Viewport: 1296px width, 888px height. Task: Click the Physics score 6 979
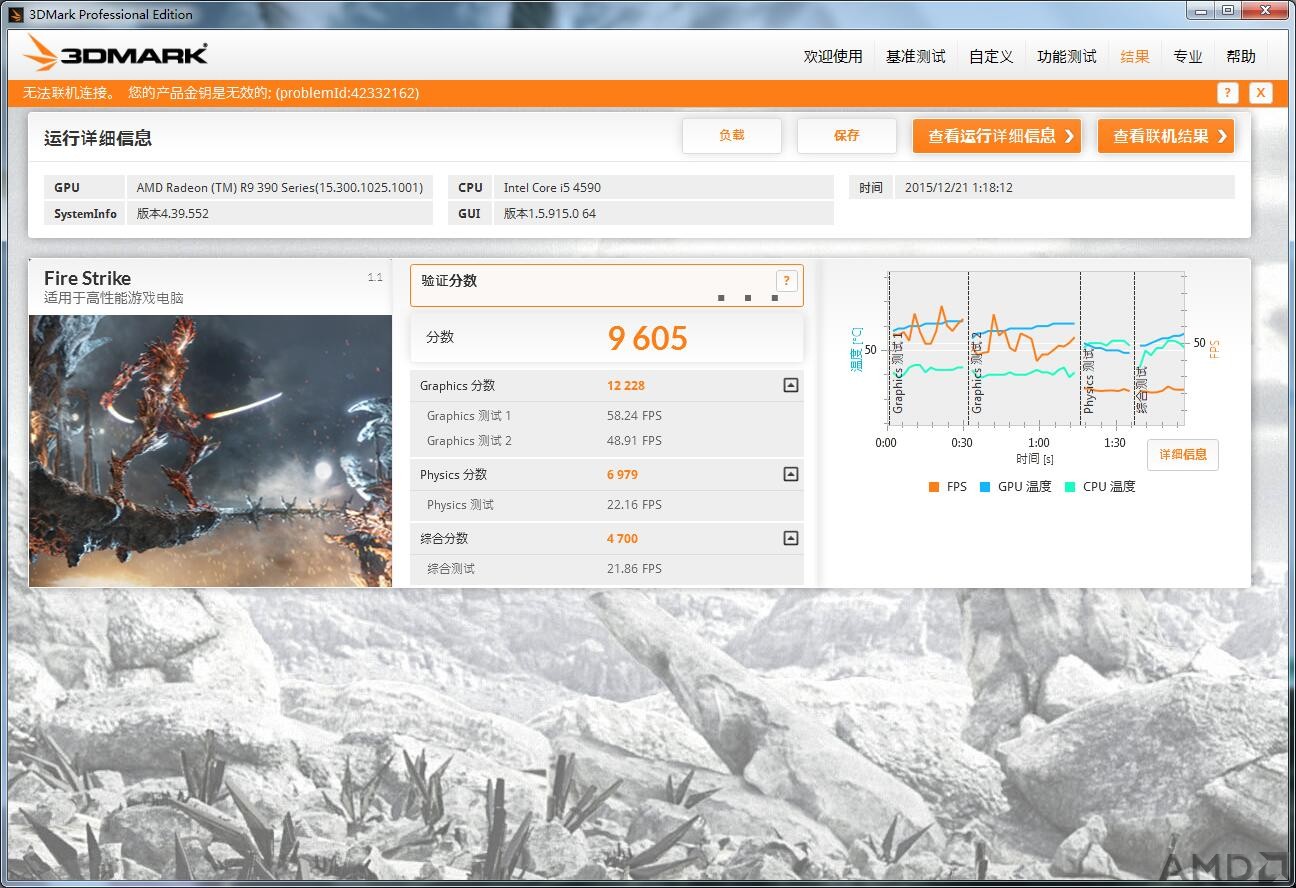pyautogui.click(x=622, y=475)
